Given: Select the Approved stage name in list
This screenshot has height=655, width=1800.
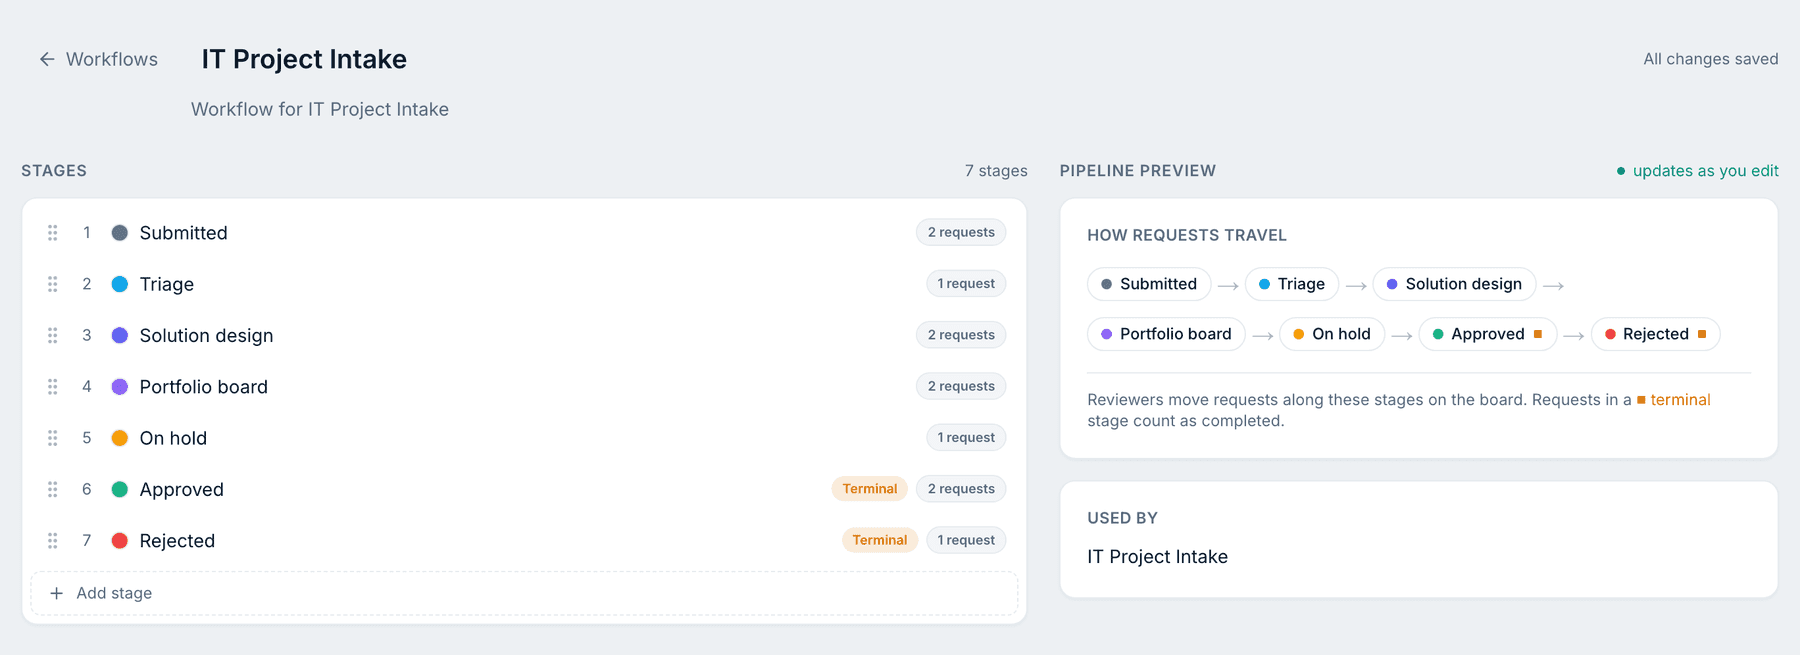Looking at the screenshot, I should pyautogui.click(x=182, y=489).
